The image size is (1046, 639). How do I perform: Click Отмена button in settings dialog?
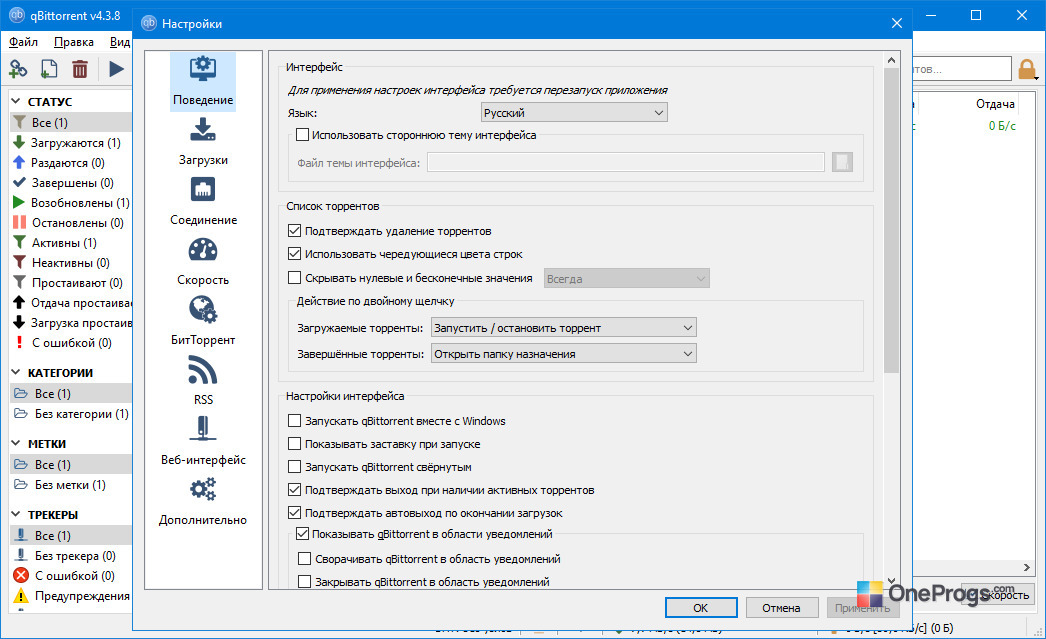pyautogui.click(x=781, y=608)
